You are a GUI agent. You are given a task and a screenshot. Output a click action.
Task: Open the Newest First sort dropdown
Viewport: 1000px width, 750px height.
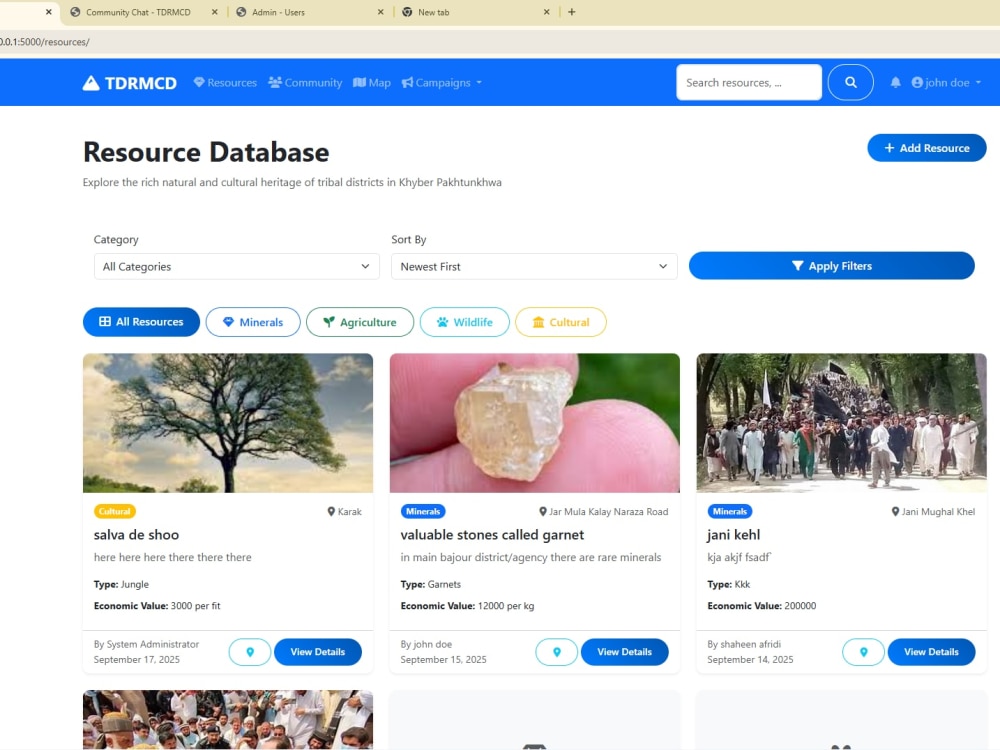[534, 267]
